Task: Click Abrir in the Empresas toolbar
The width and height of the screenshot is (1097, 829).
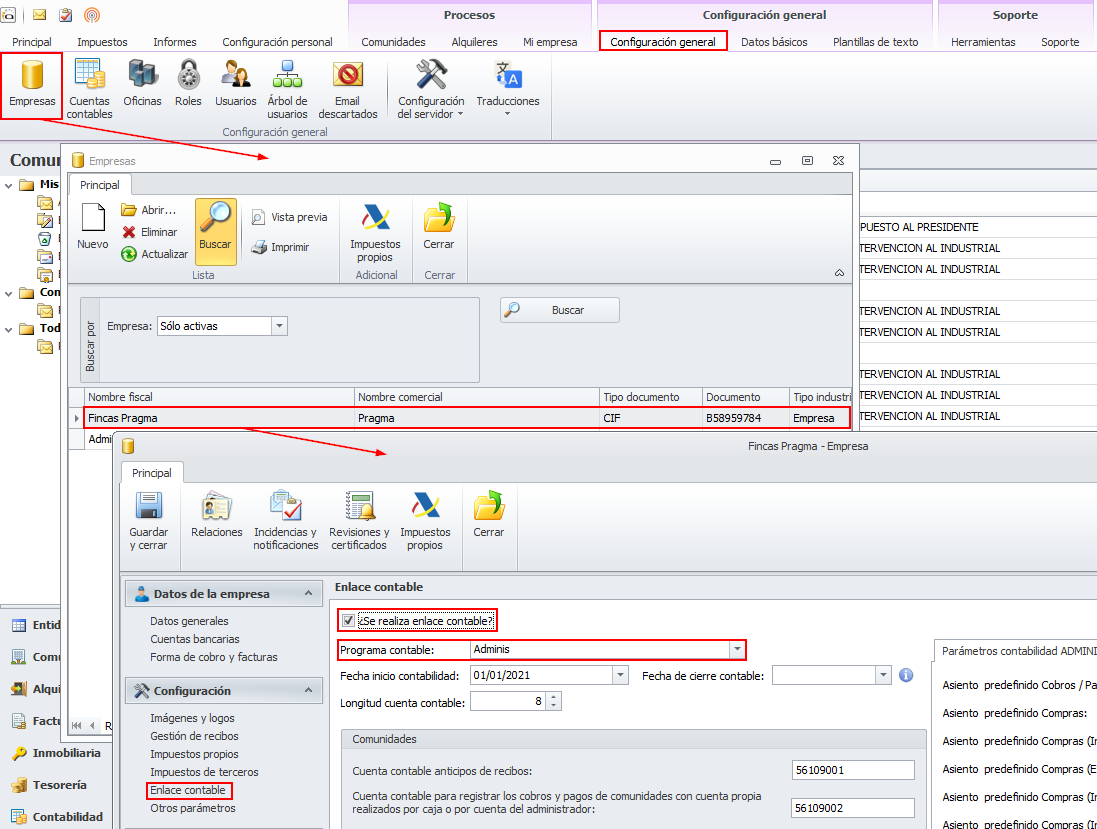Action: click(x=148, y=210)
